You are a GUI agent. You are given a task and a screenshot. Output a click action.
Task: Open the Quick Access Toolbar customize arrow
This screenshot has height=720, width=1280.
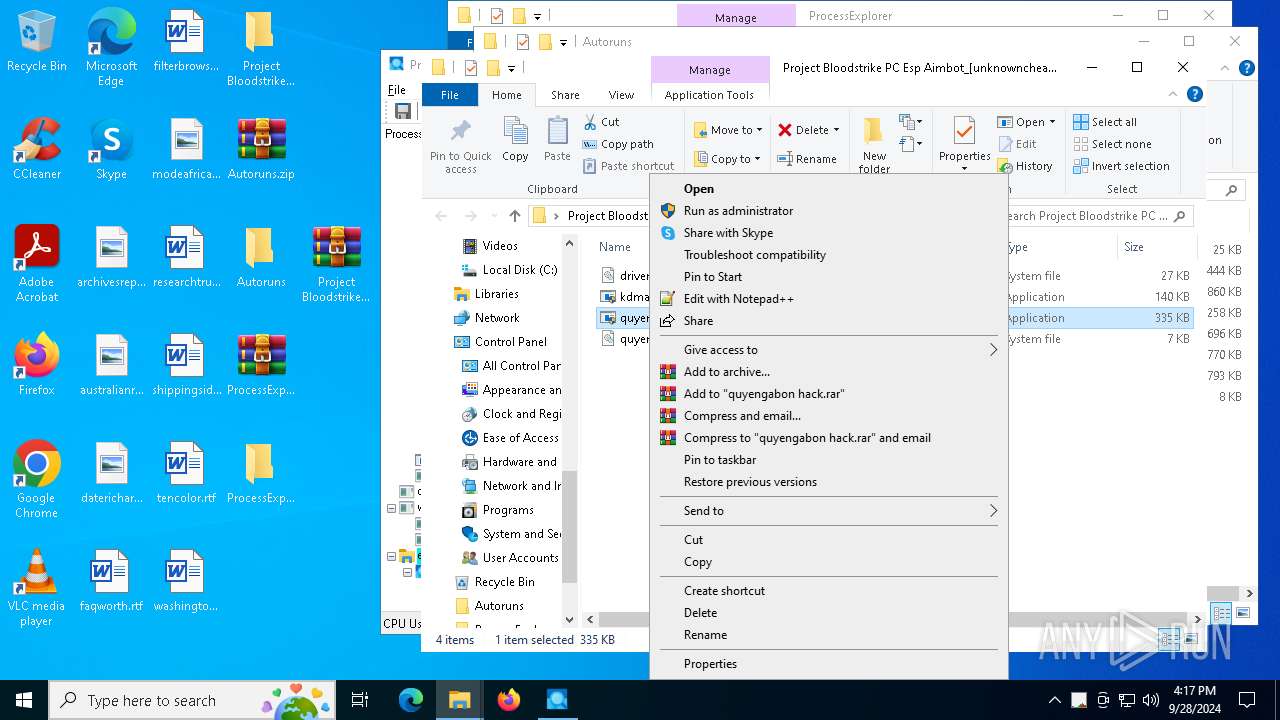[511, 68]
